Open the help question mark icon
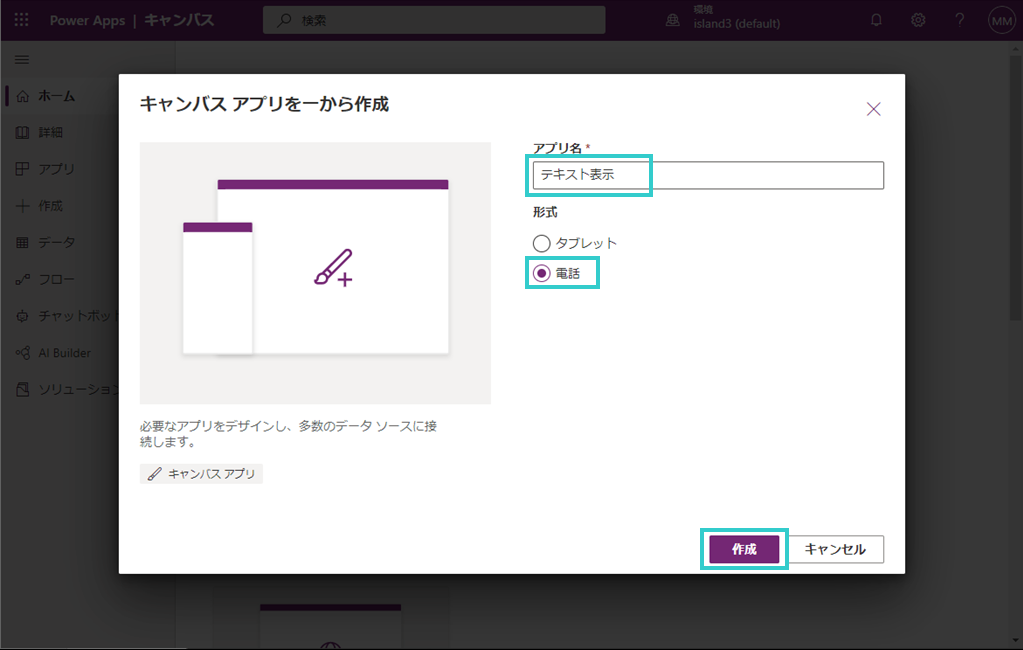This screenshot has width=1023, height=650. [960, 20]
